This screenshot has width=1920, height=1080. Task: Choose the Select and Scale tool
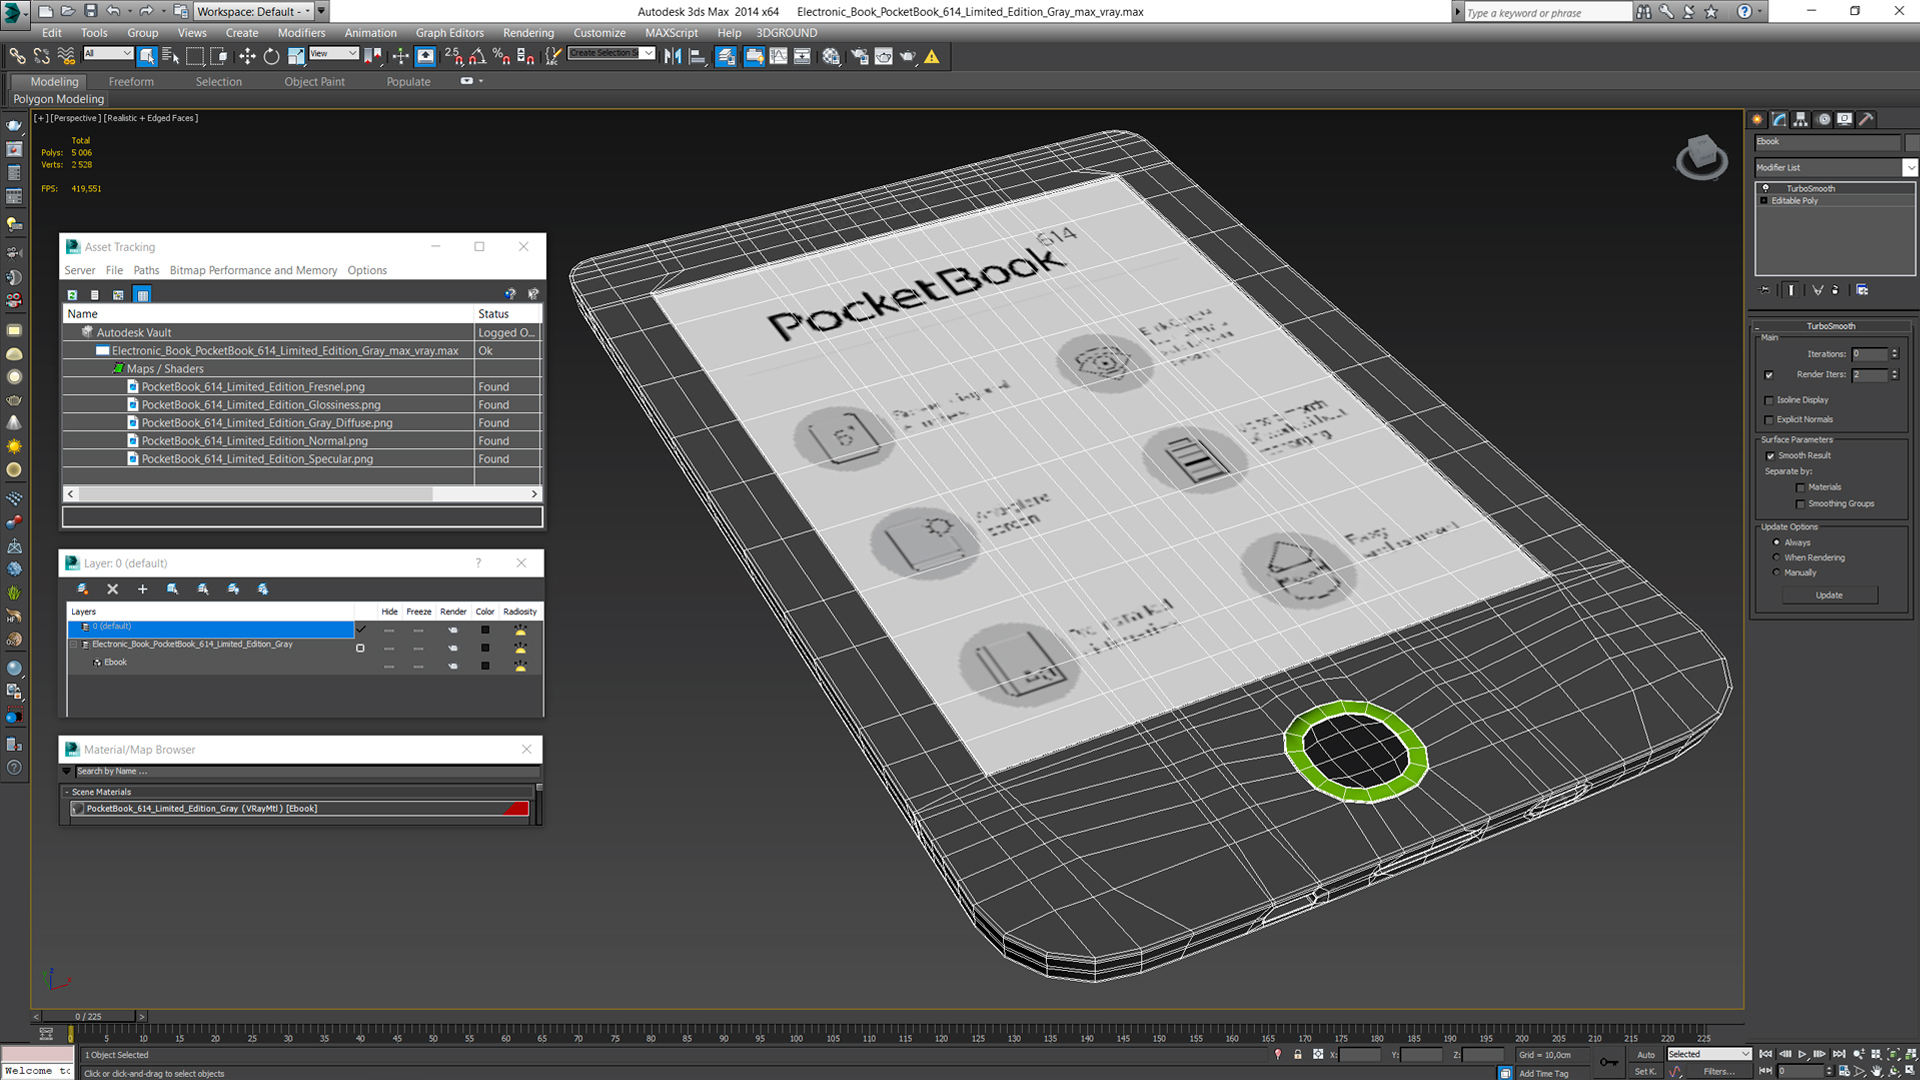[x=296, y=56]
